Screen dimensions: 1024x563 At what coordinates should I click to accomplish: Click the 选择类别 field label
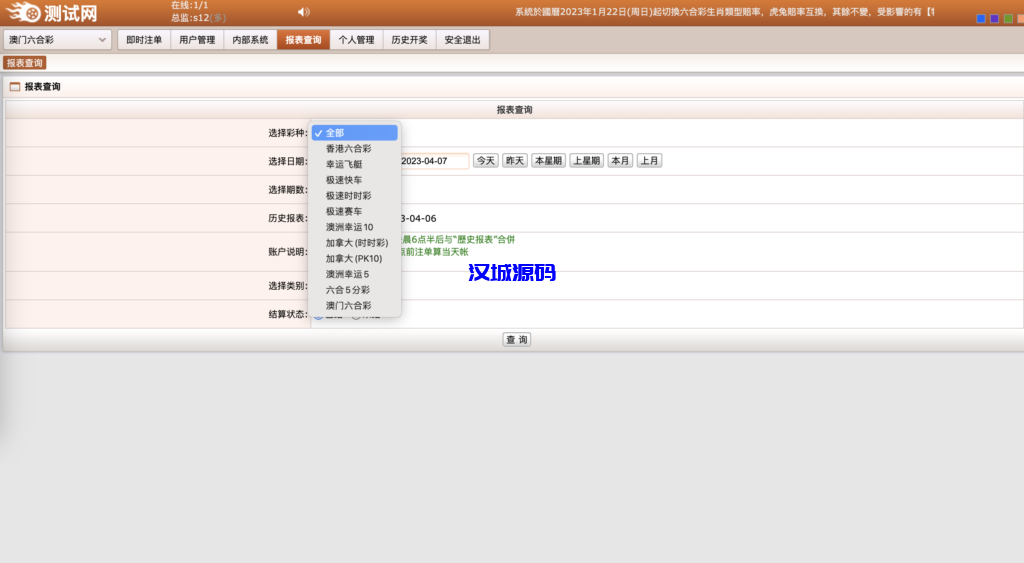pyautogui.click(x=287, y=285)
